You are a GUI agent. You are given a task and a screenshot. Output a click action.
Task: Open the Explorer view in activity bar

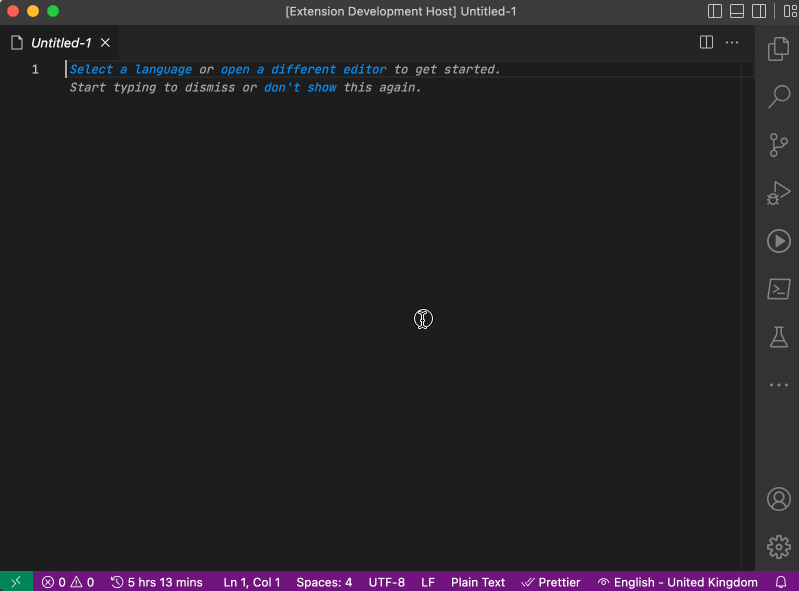[x=779, y=49]
